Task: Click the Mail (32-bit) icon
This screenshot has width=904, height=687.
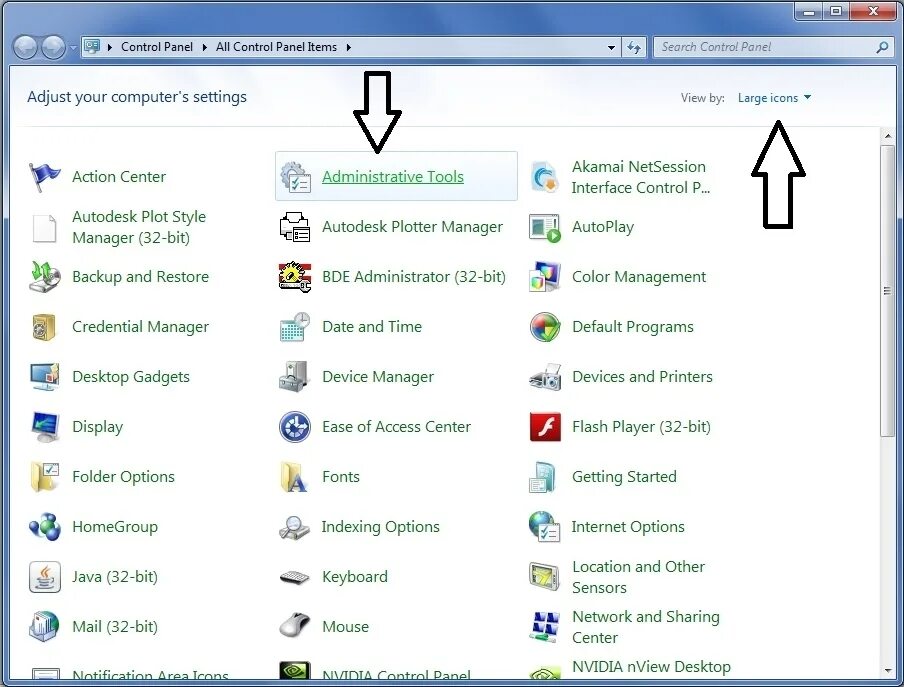Action: [x=44, y=627]
